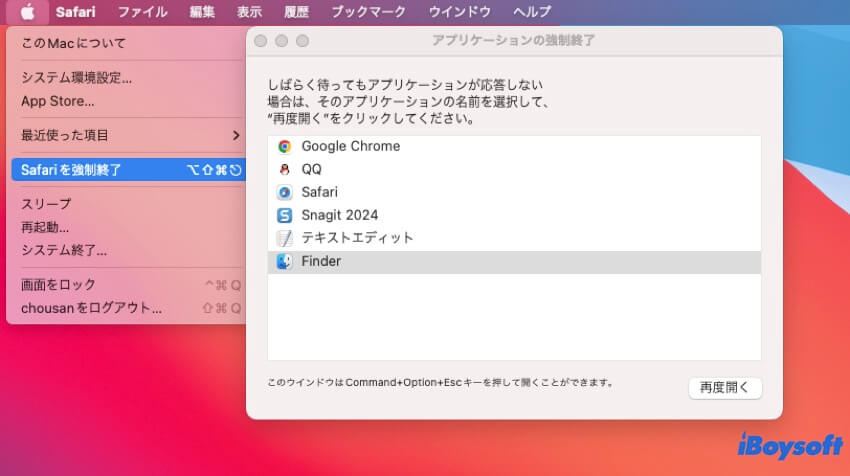Select Safari in the force quit list
Viewport: 850px width, 476px height.
[x=514, y=192]
